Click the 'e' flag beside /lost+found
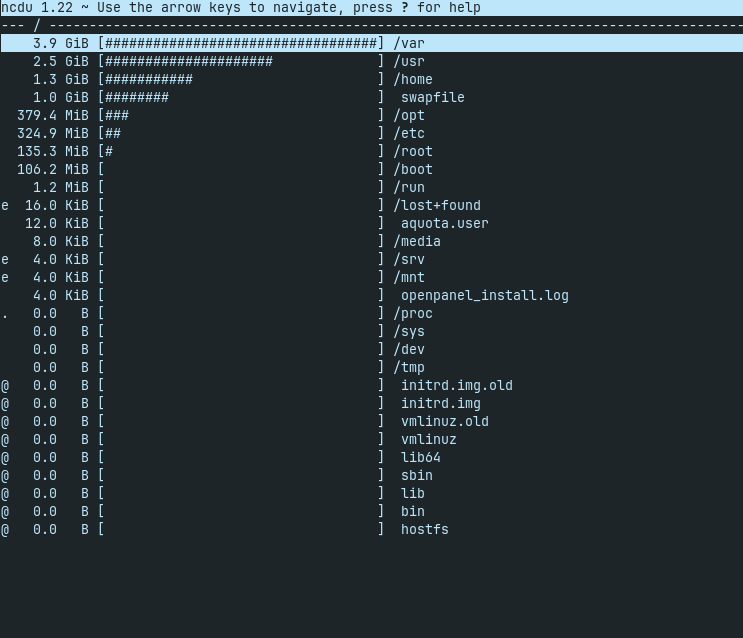The image size is (743, 638). (x=5, y=206)
